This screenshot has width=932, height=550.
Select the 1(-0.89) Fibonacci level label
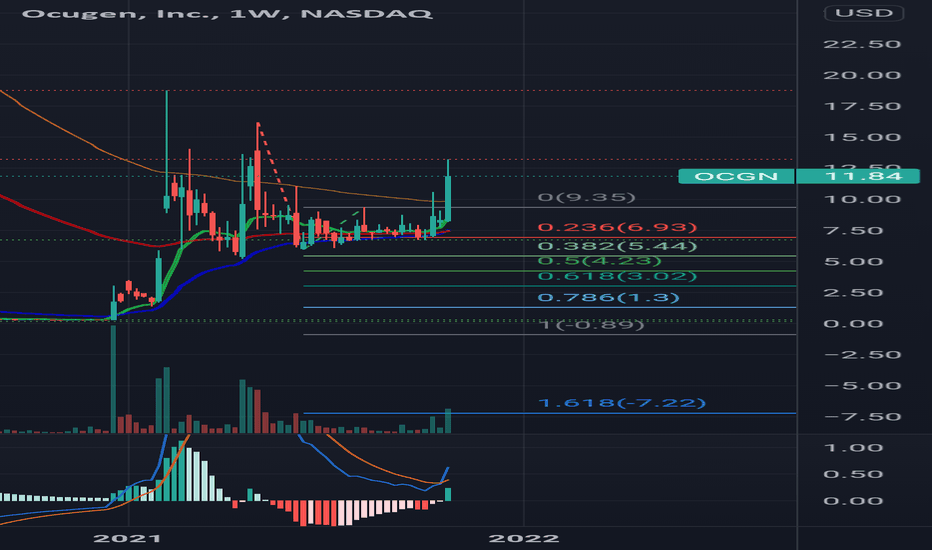[x=591, y=325]
